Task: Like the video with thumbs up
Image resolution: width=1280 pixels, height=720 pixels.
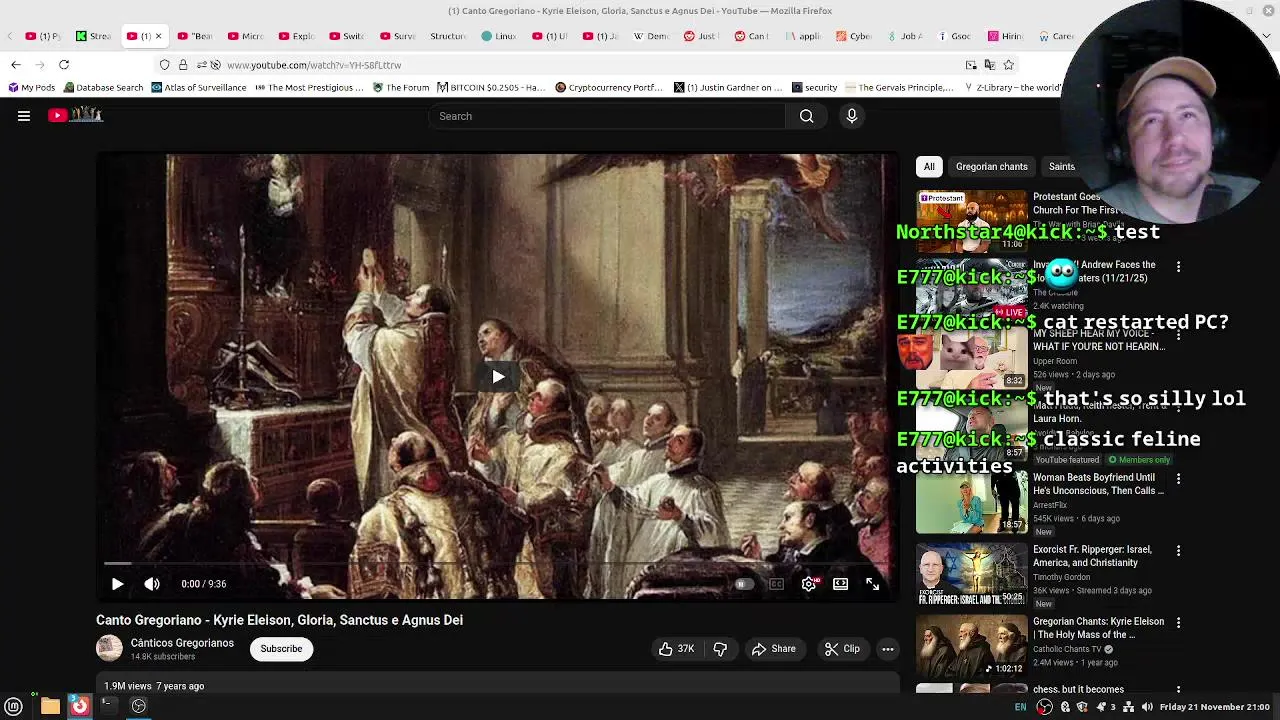Action: click(x=676, y=649)
